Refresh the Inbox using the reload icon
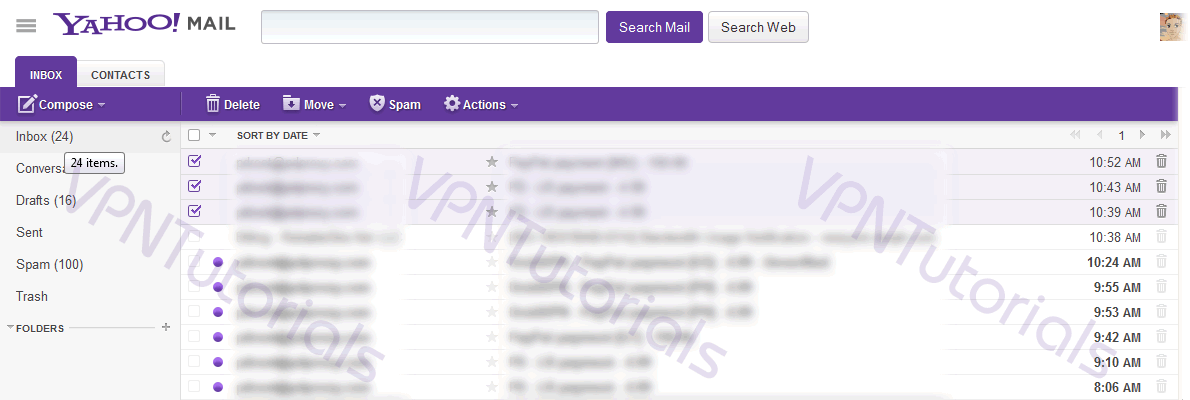The height and width of the screenshot is (400, 1190). [x=166, y=136]
